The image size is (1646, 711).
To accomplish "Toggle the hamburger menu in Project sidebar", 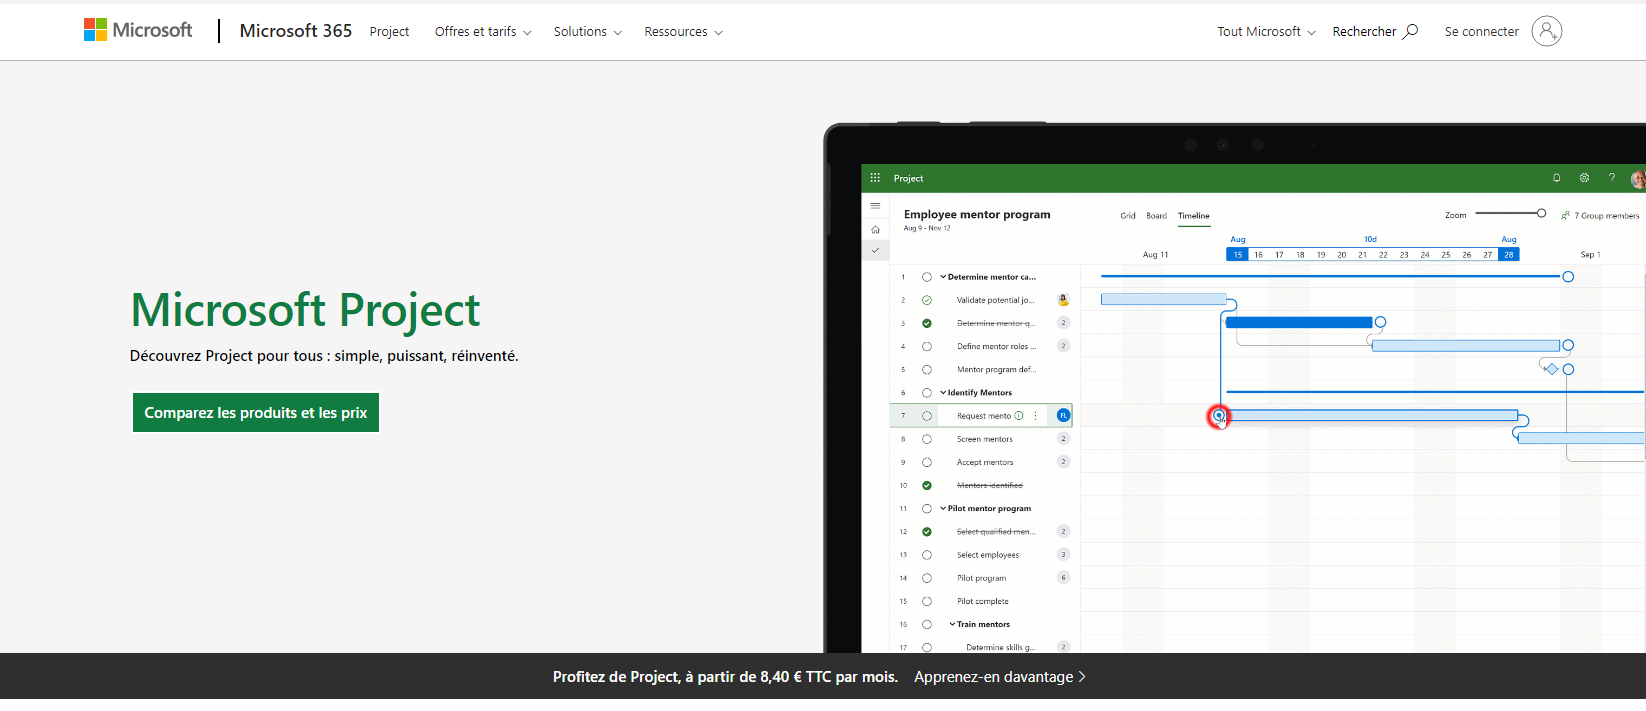I will 875,206.
